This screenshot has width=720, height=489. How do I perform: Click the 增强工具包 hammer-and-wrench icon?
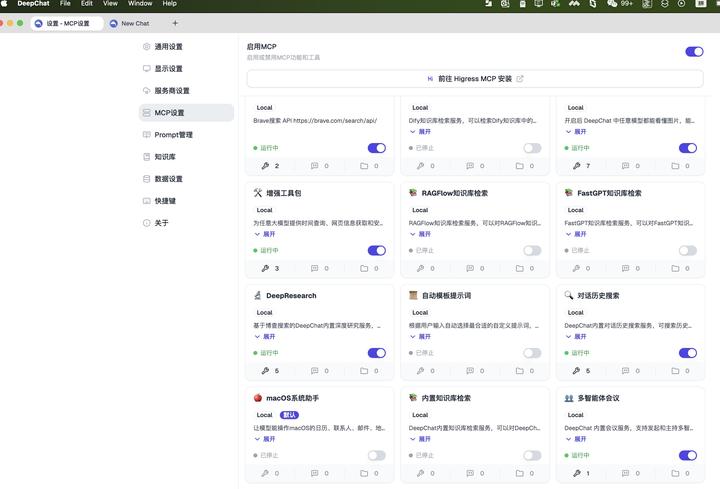pyautogui.click(x=258, y=193)
